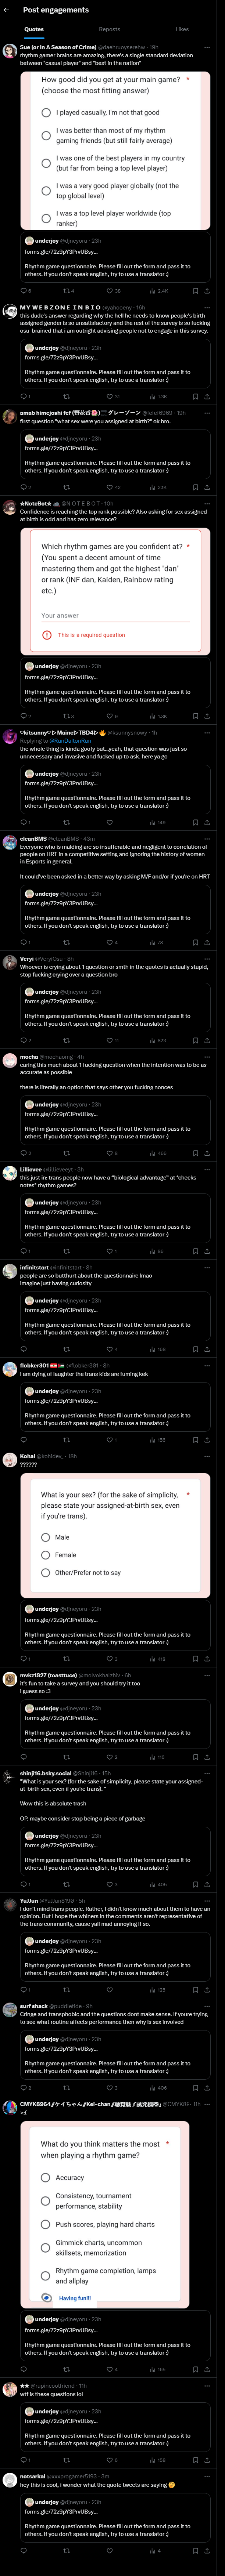Click the 'Your answer' text field

(x=115, y=615)
